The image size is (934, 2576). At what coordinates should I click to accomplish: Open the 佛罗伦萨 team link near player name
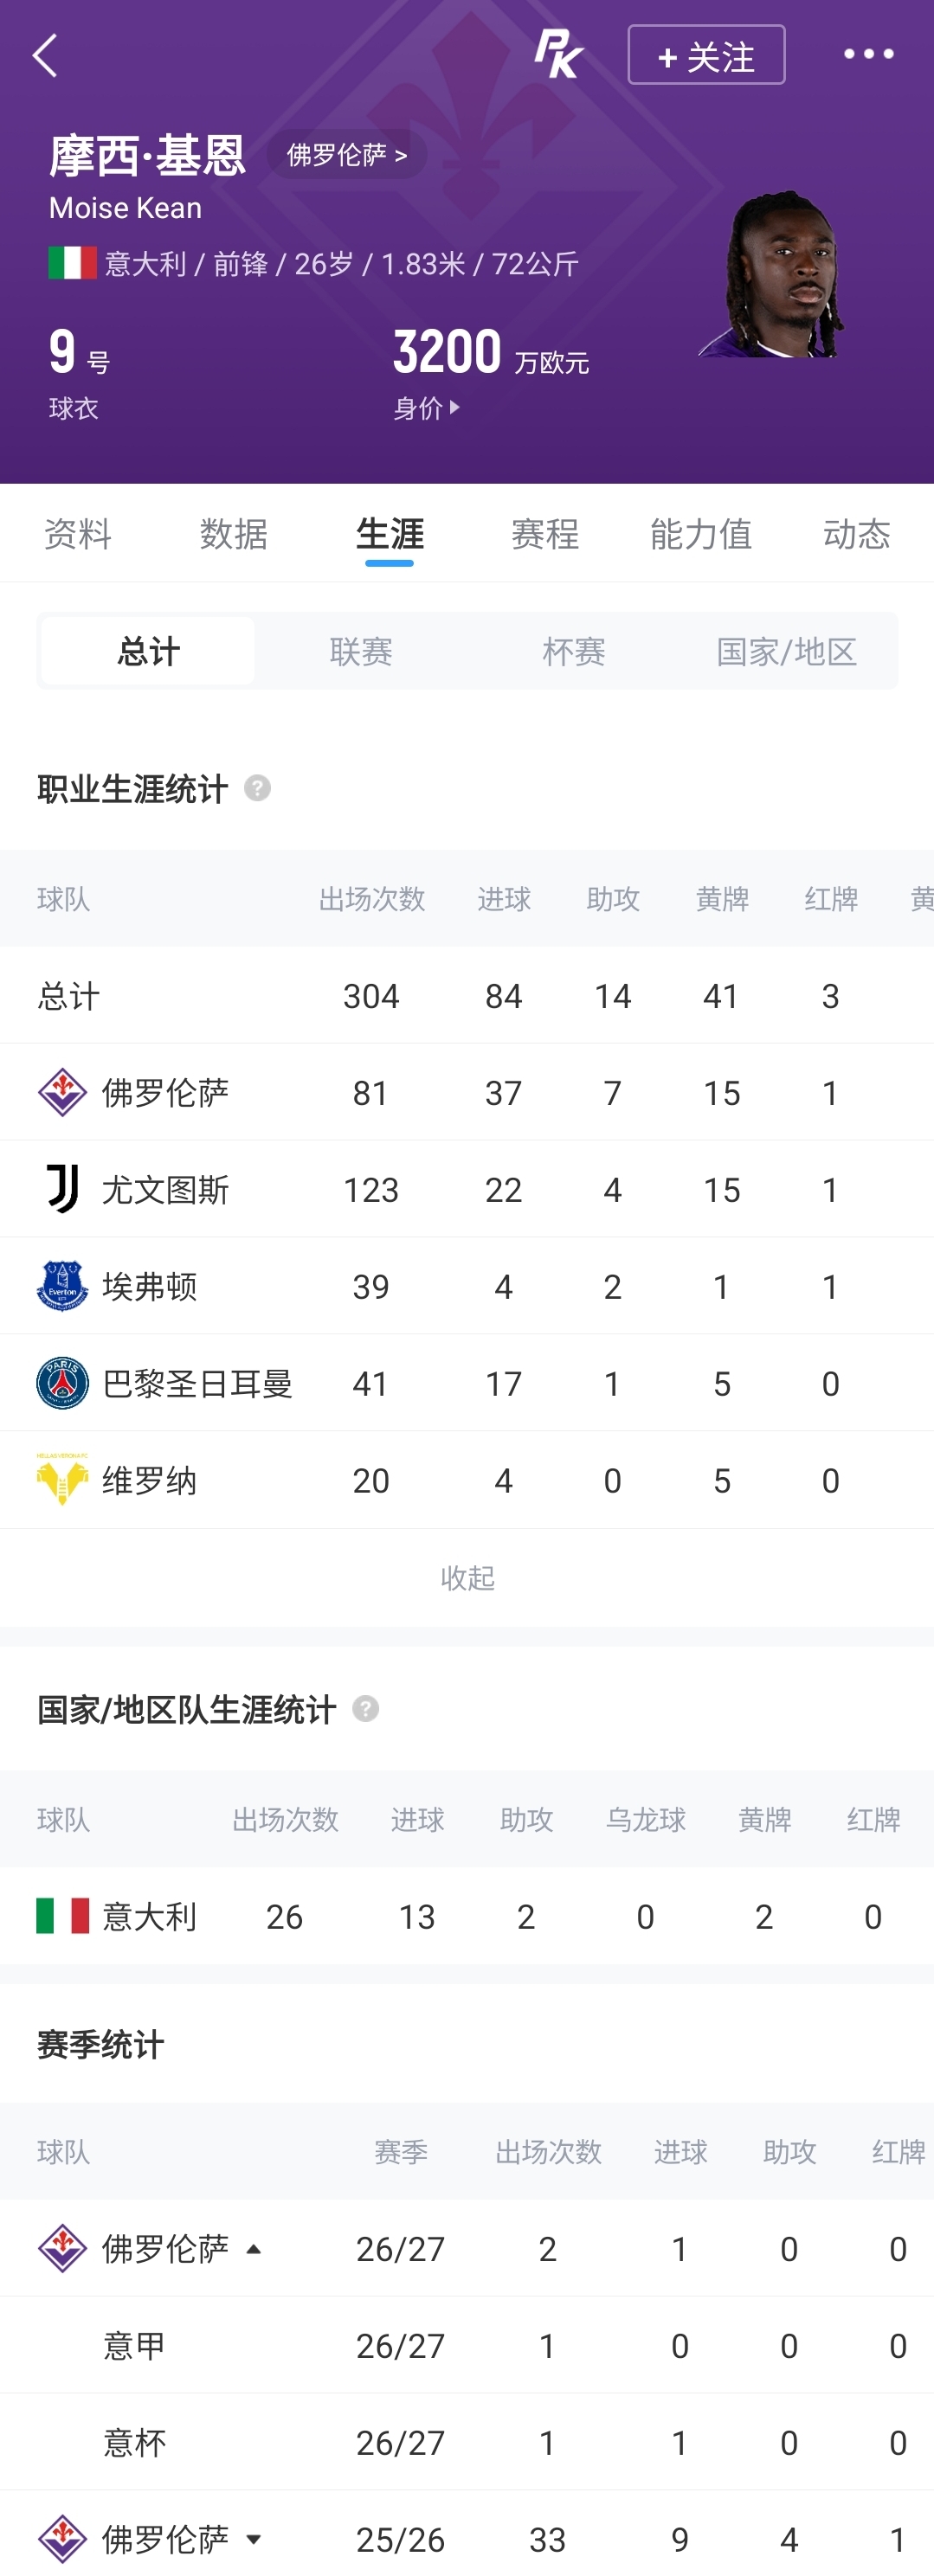347,154
